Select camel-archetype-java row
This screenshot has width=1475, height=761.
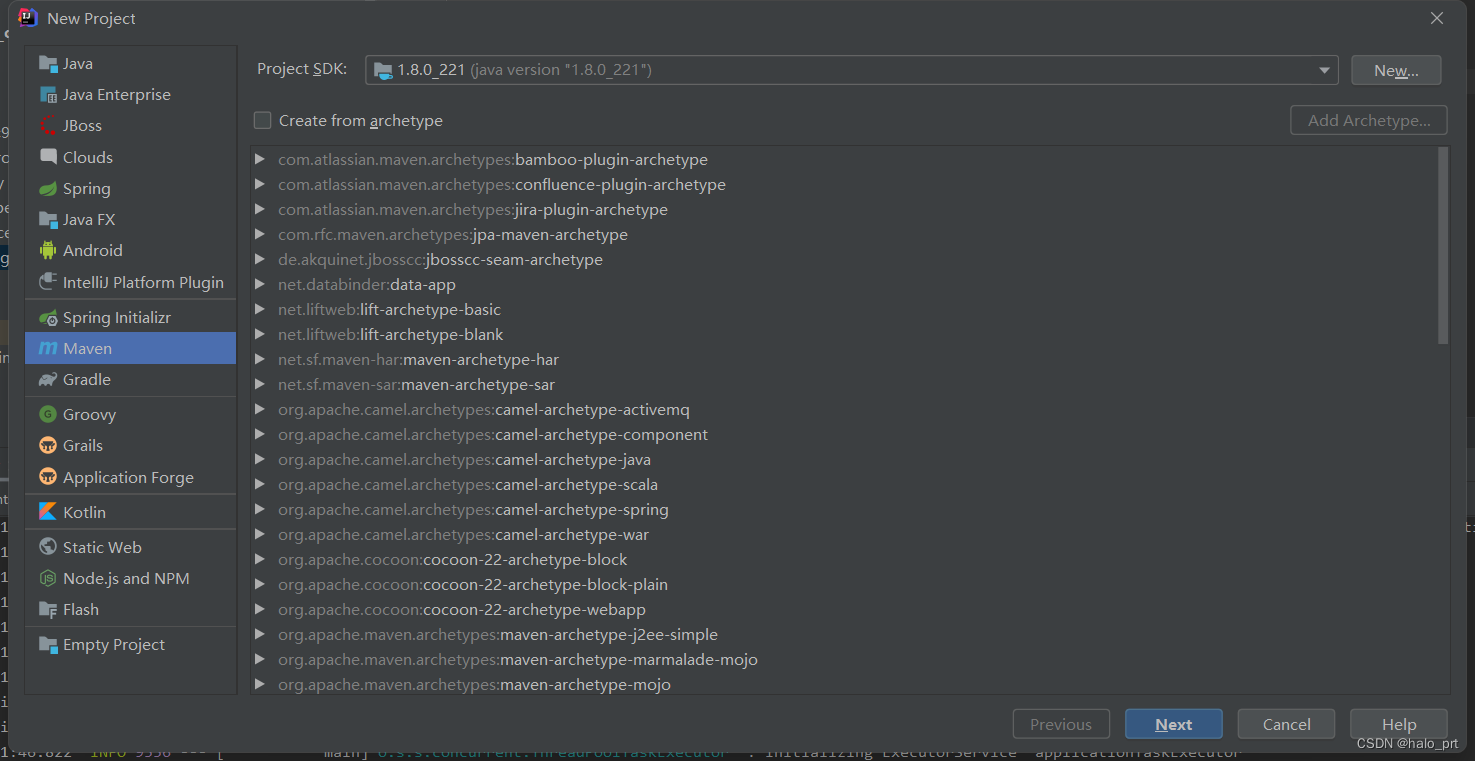pyautogui.click(x=844, y=460)
